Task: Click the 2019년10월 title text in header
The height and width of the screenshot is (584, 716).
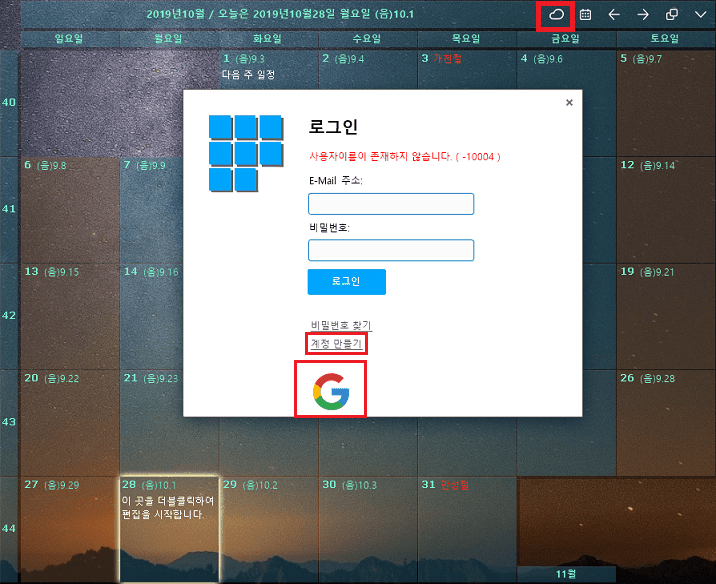Action: tap(176, 14)
